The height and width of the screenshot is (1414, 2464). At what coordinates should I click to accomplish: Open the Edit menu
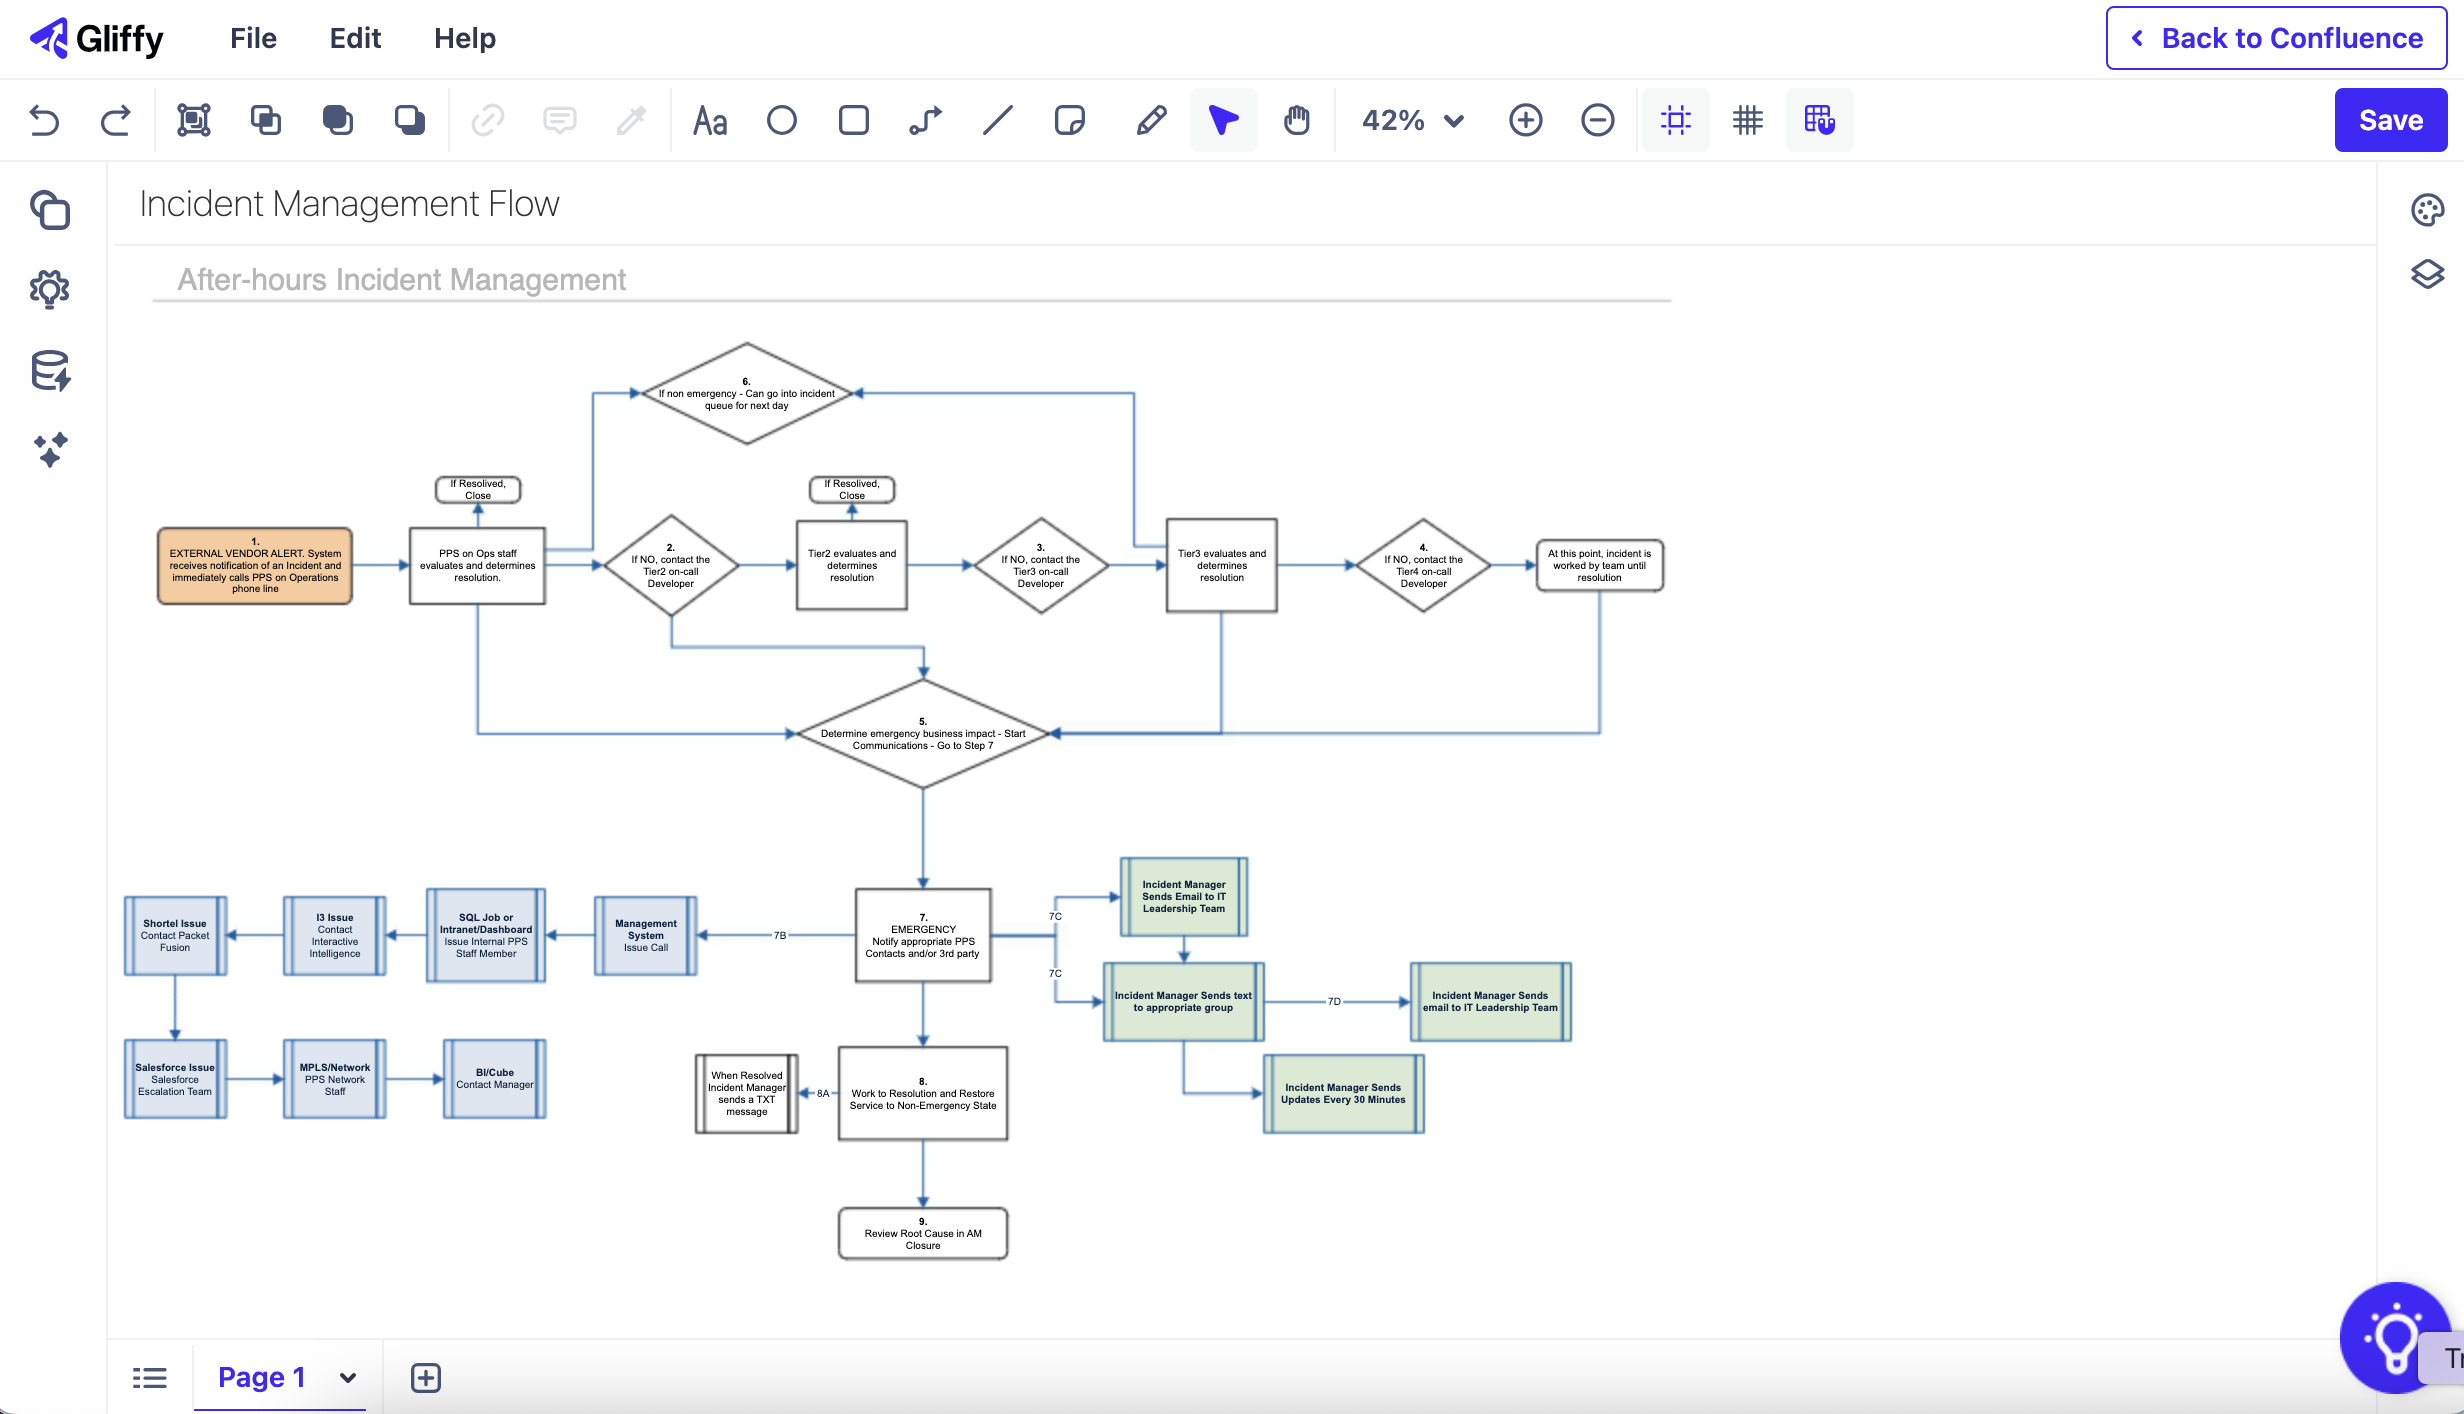click(x=355, y=38)
